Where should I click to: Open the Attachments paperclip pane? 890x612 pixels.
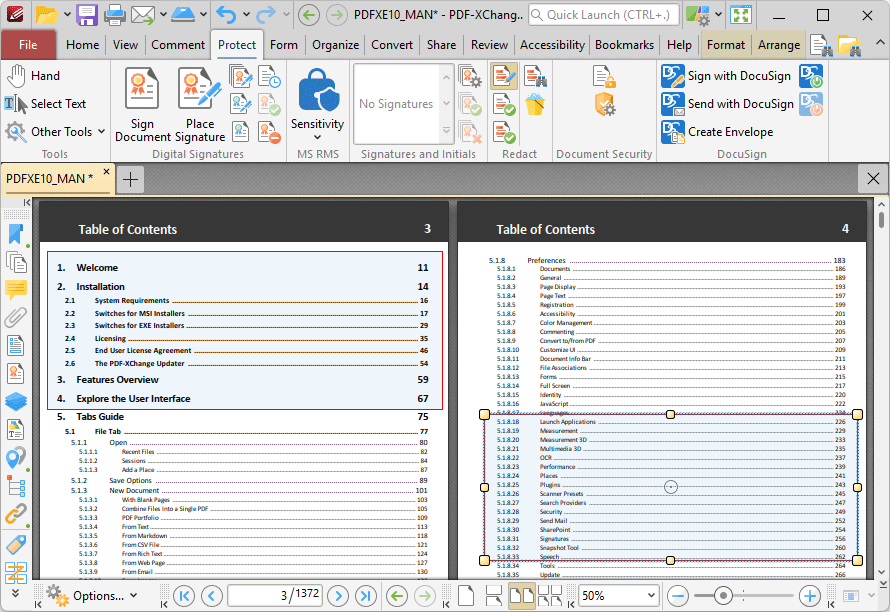pyautogui.click(x=16, y=317)
